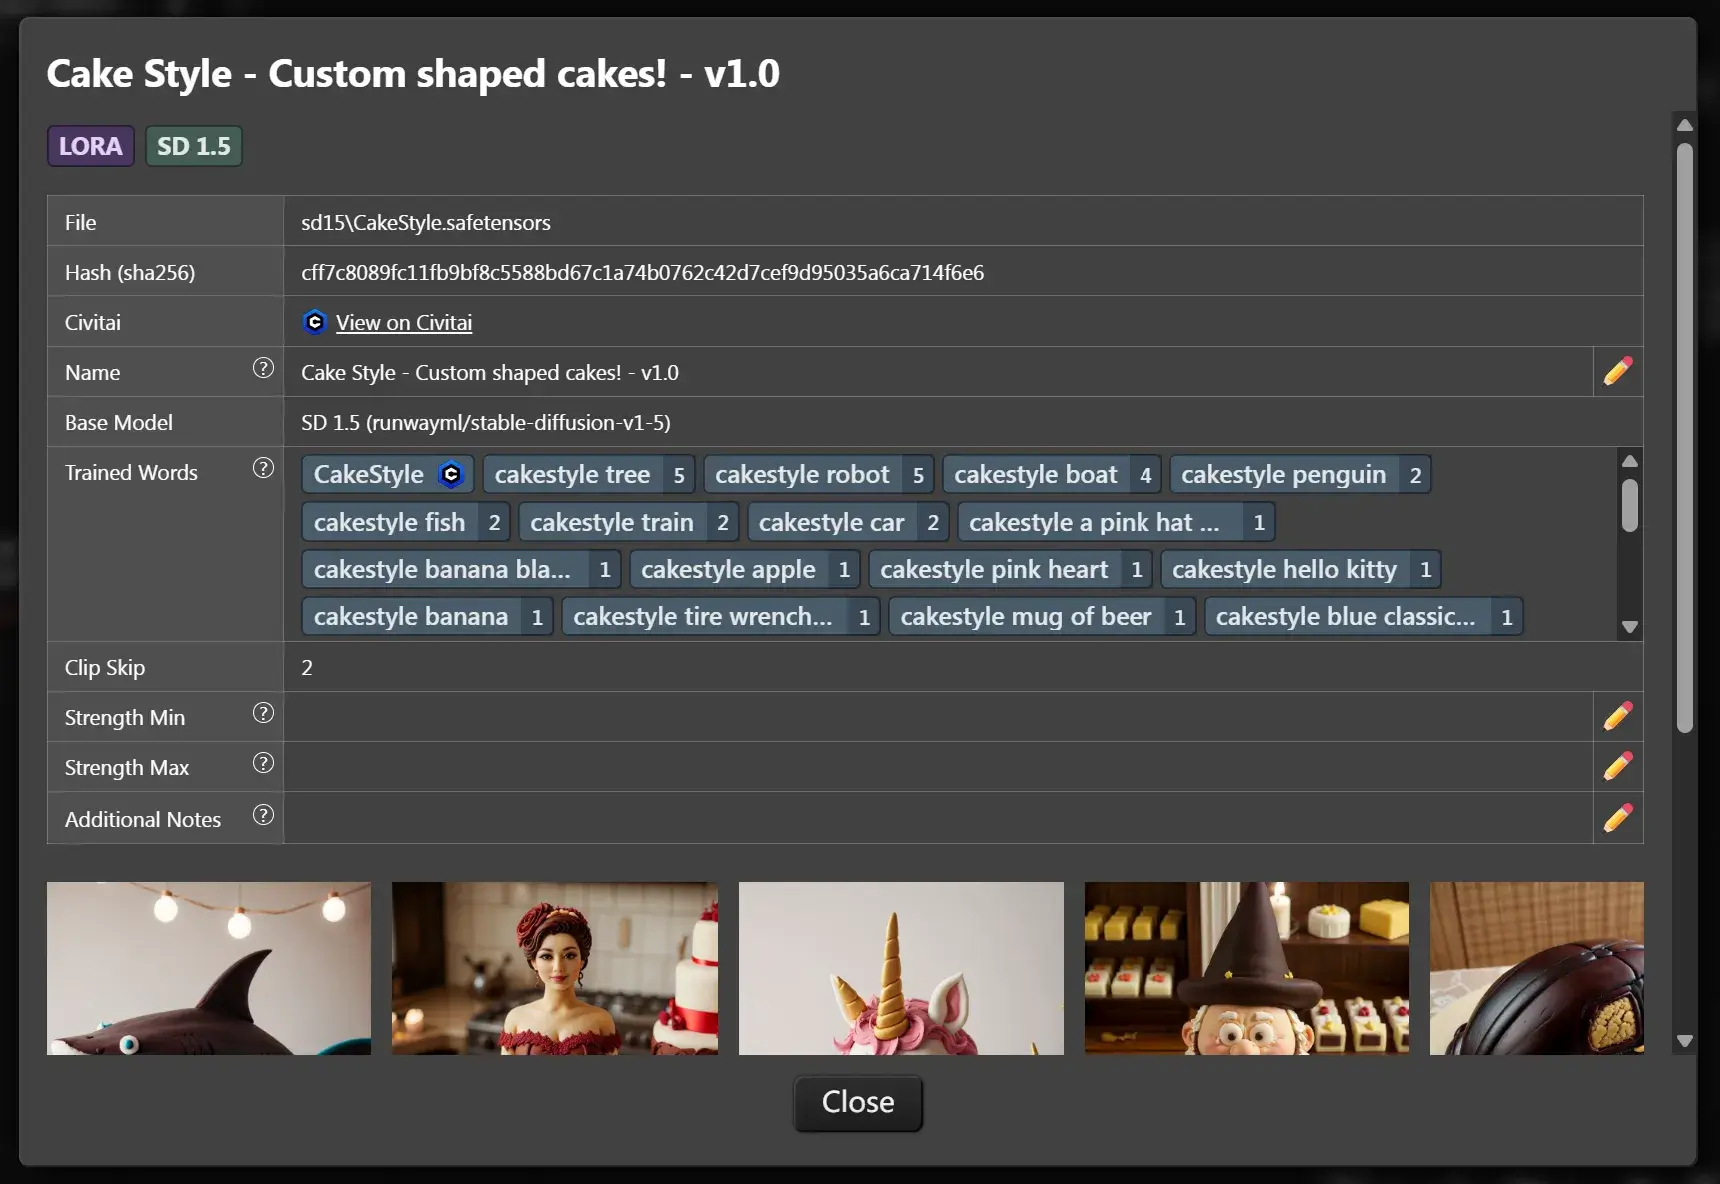Viewport: 1720px width, 1184px height.
Task: Click the Name value Cake Style text
Action: coord(490,372)
